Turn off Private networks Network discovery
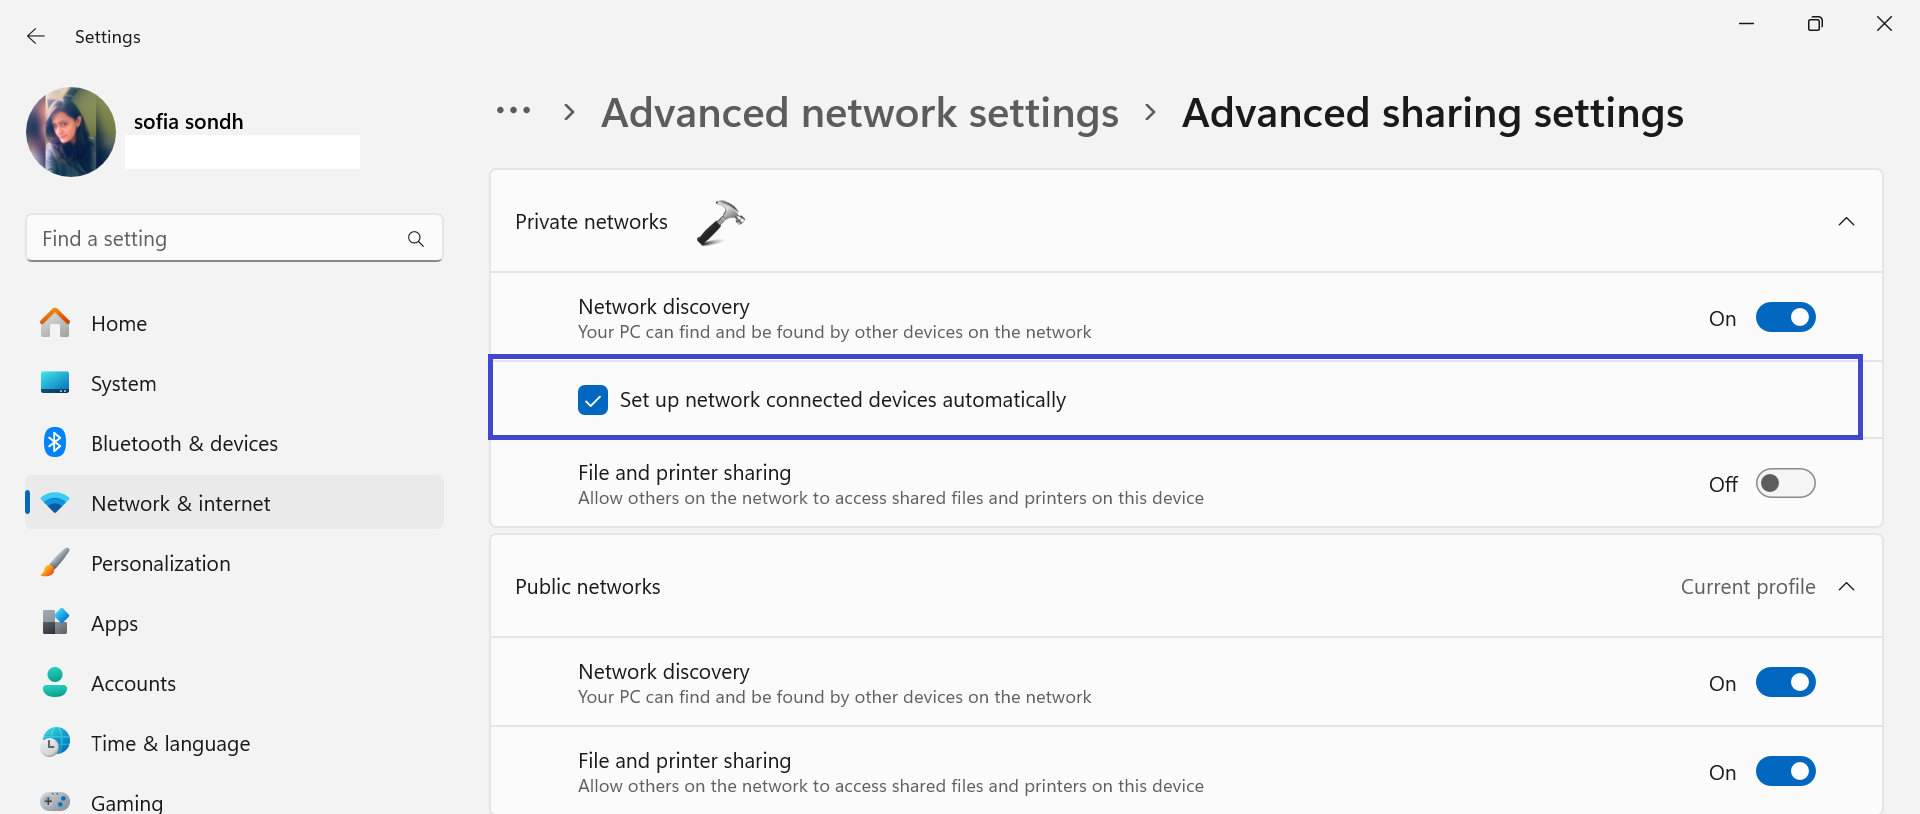 pos(1785,318)
